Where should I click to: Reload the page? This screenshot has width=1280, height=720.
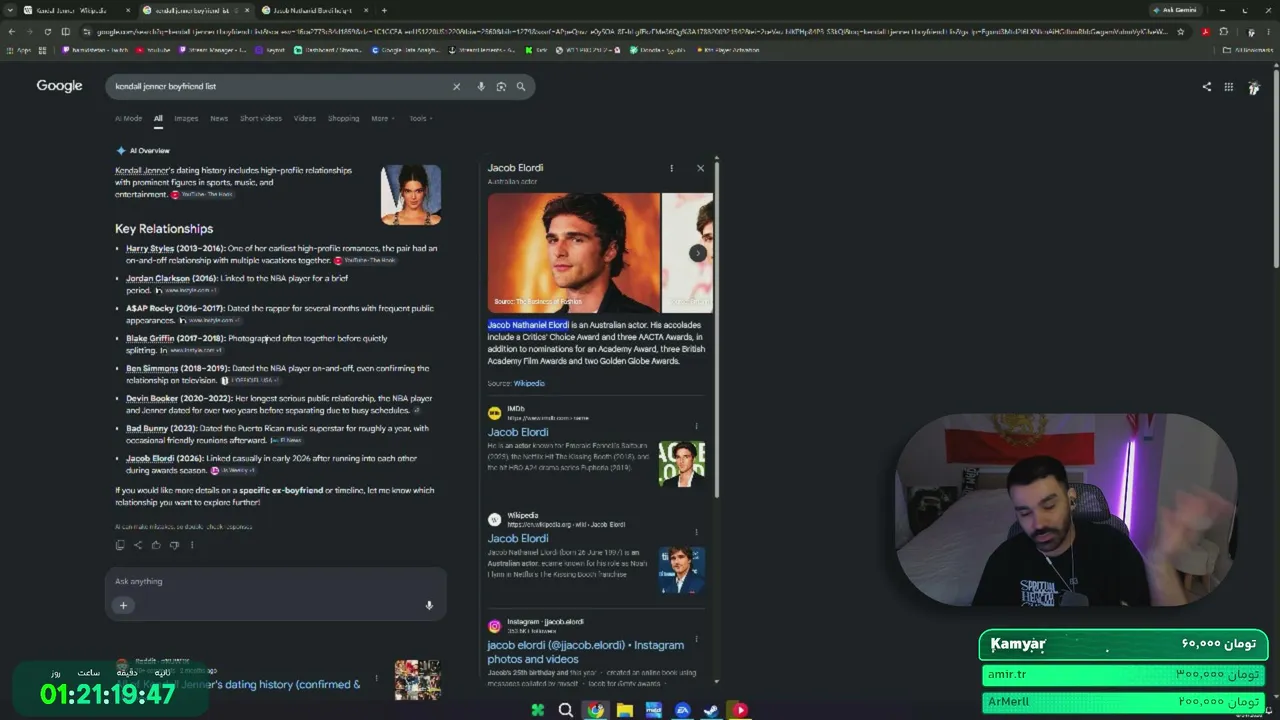47,32
